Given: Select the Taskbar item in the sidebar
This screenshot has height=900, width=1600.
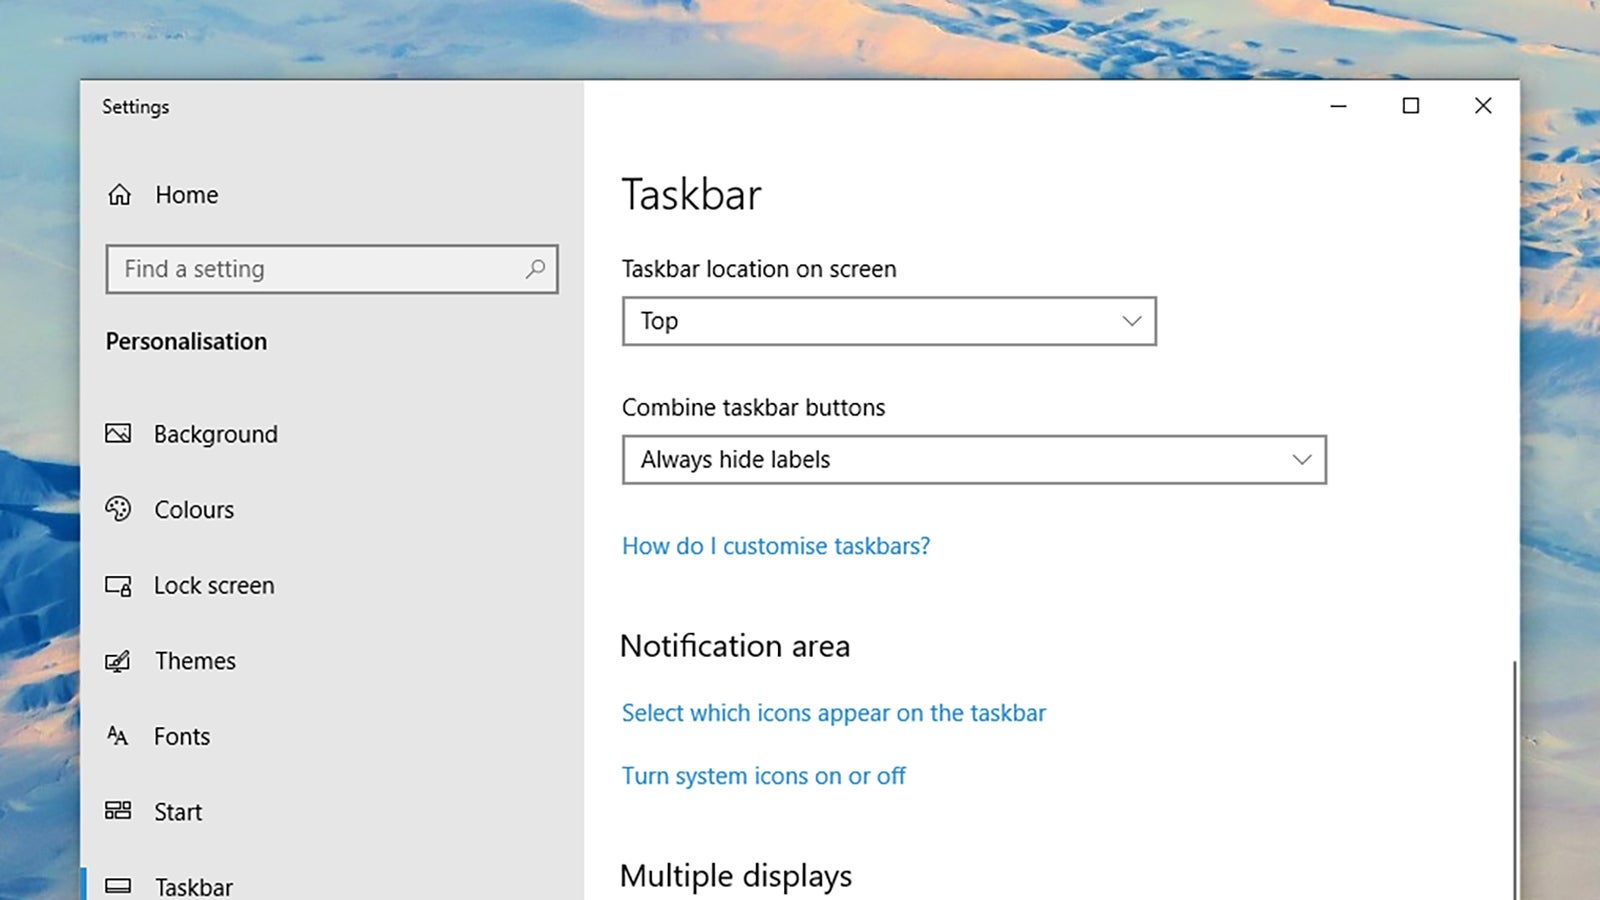Looking at the screenshot, I should pos(193,886).
